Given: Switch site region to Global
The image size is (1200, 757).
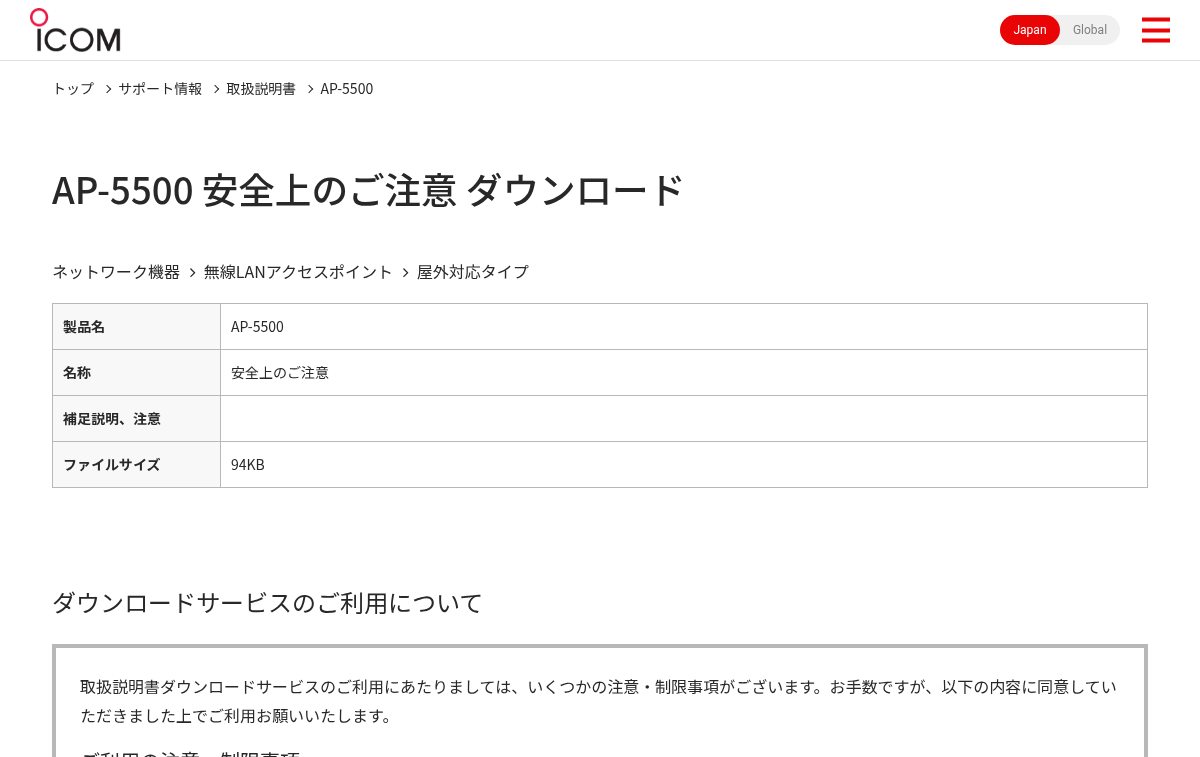Looking at the screenshot, I should coord(1090,30).
